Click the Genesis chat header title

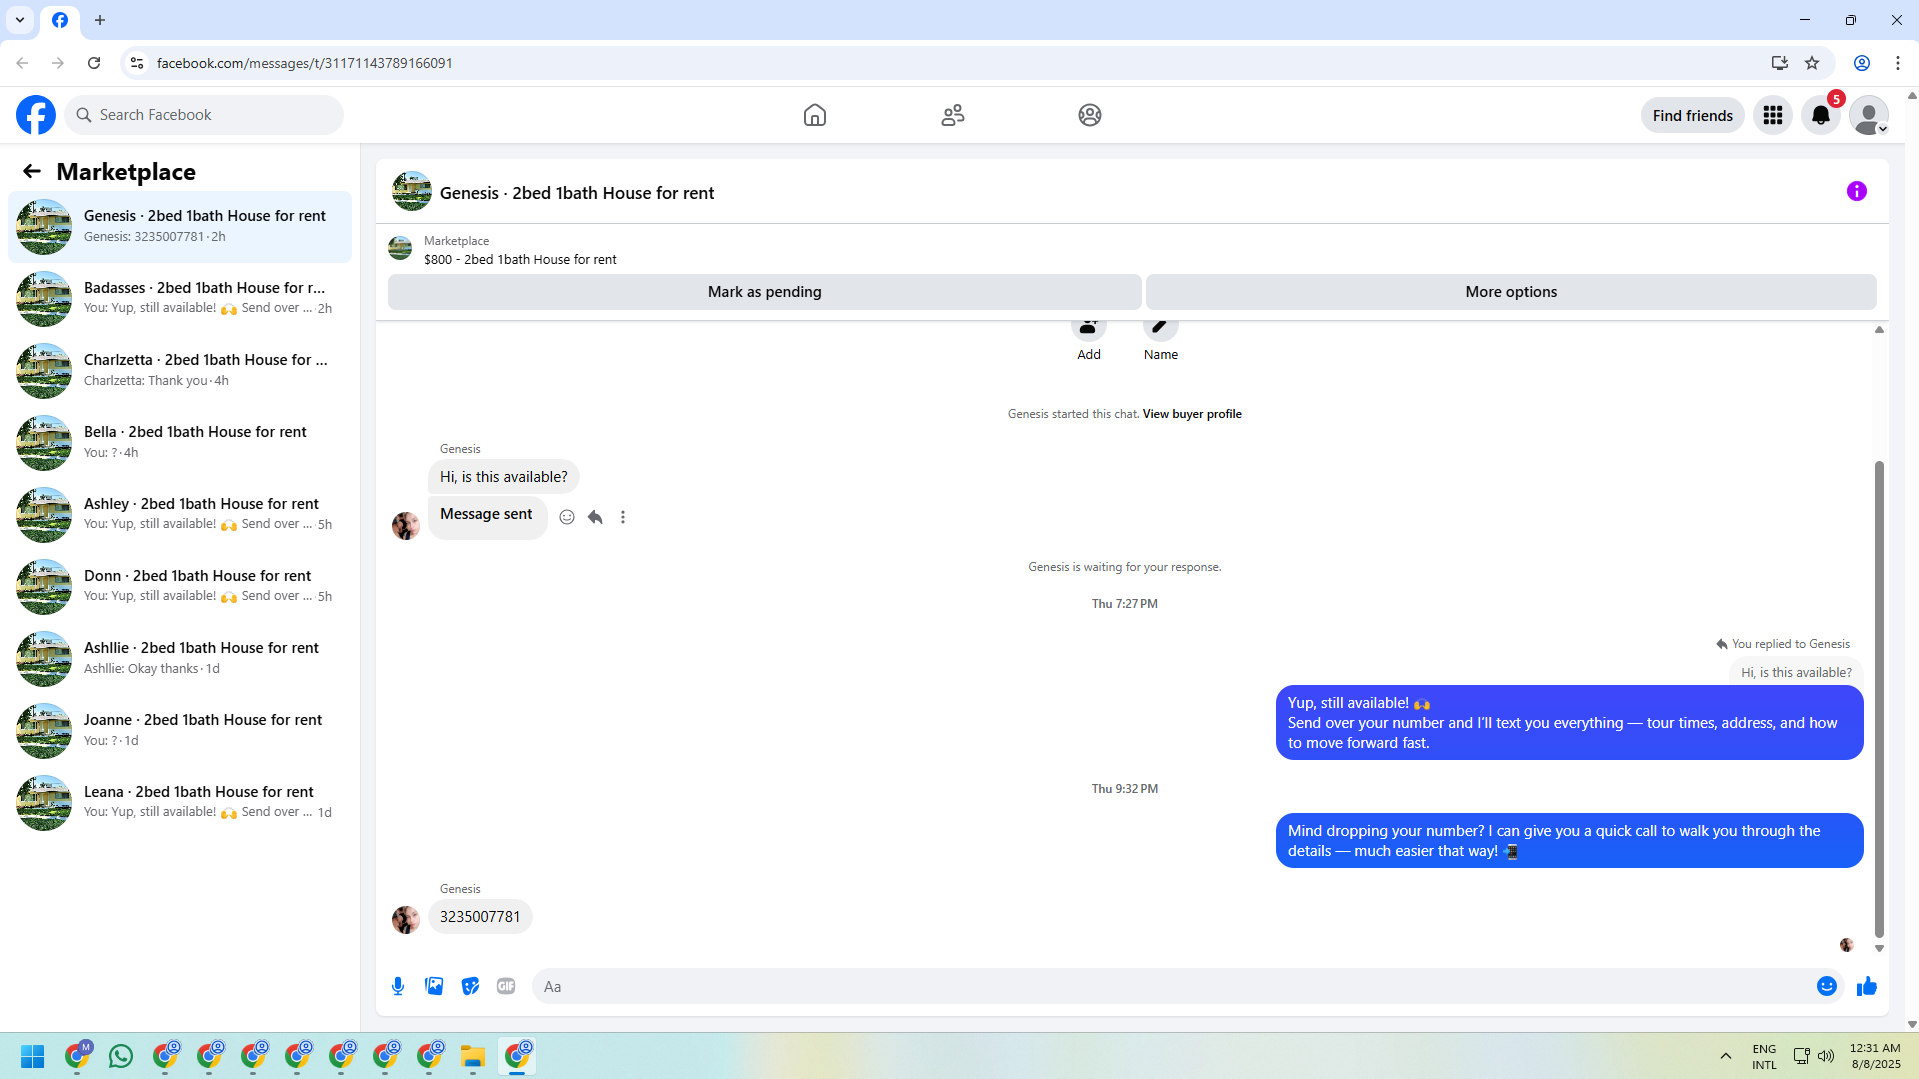coord(577,193)
